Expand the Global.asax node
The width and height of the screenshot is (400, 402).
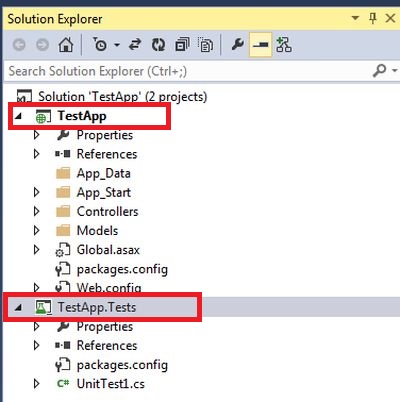(x=37, y=249)
